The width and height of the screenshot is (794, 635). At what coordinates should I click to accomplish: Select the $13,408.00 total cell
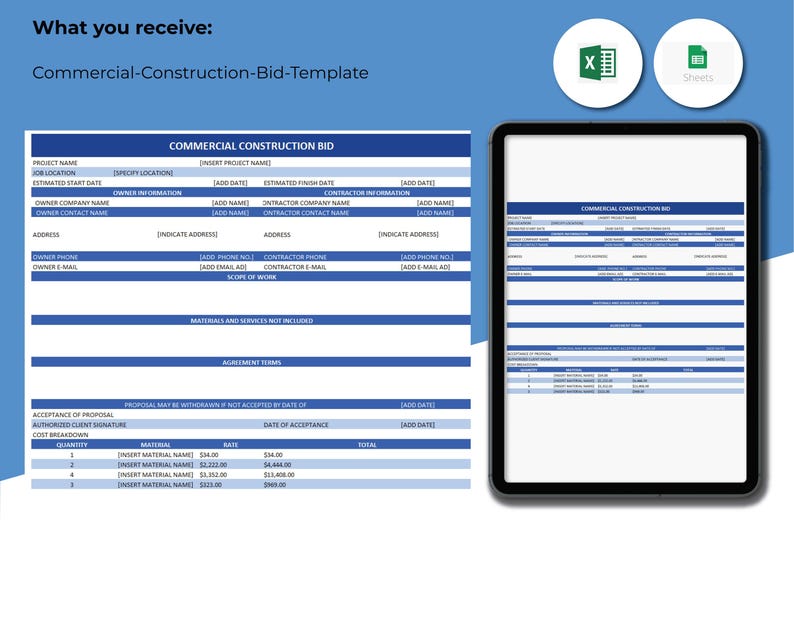pyautogui.click(x=279, y=475)
